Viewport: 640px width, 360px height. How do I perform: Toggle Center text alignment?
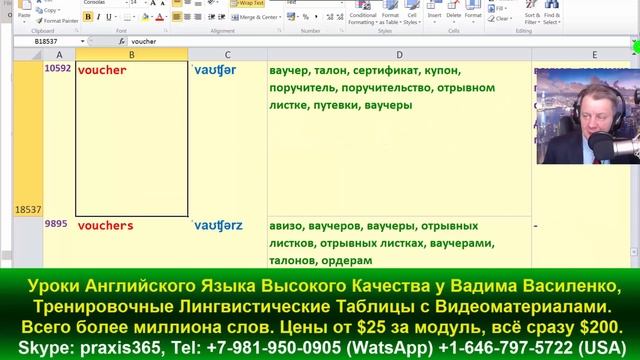187,17
